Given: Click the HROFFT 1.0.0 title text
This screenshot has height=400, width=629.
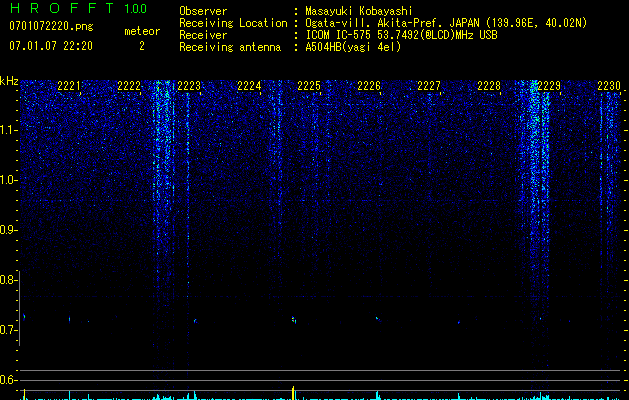Looking at the screenshot, I should point(78,8).
